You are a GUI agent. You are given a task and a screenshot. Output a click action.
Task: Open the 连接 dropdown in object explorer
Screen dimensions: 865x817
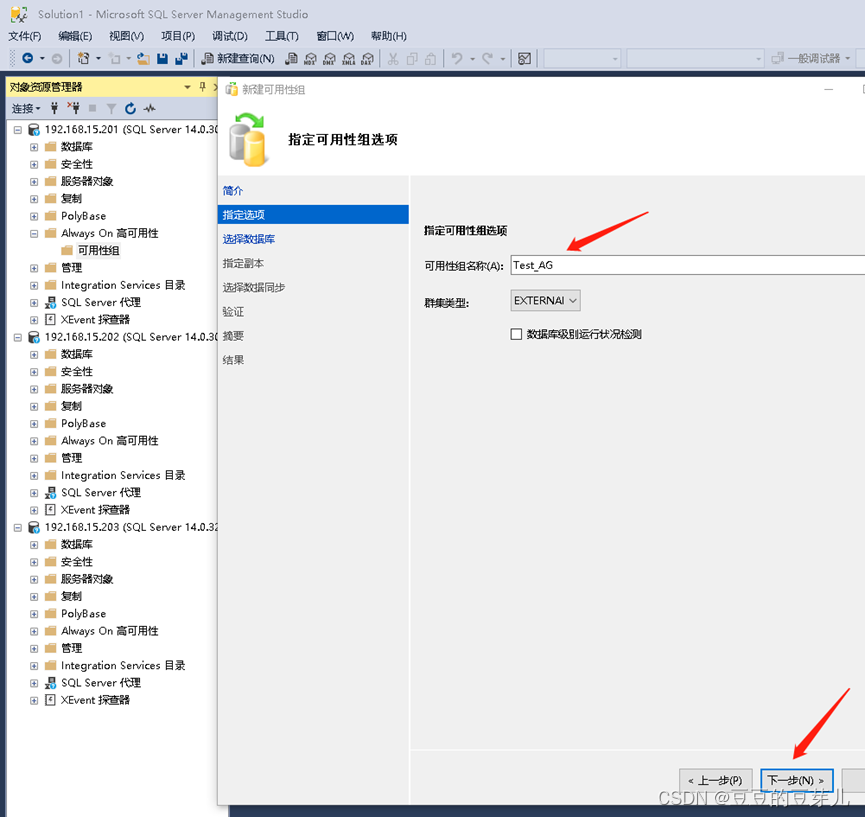pyautogui.click(x=26, y=109)
